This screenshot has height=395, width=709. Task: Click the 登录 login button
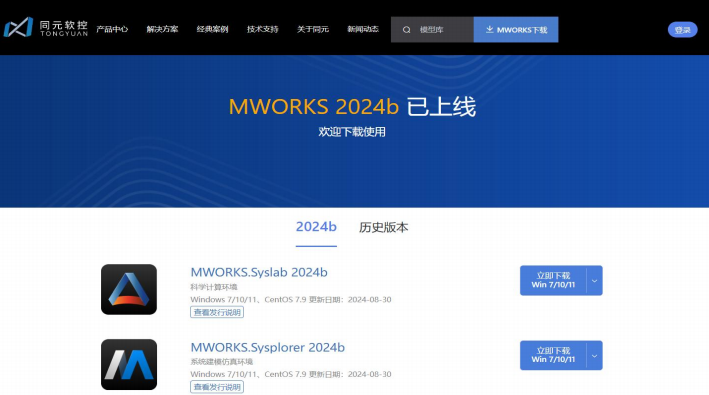[x=683, y=30]
